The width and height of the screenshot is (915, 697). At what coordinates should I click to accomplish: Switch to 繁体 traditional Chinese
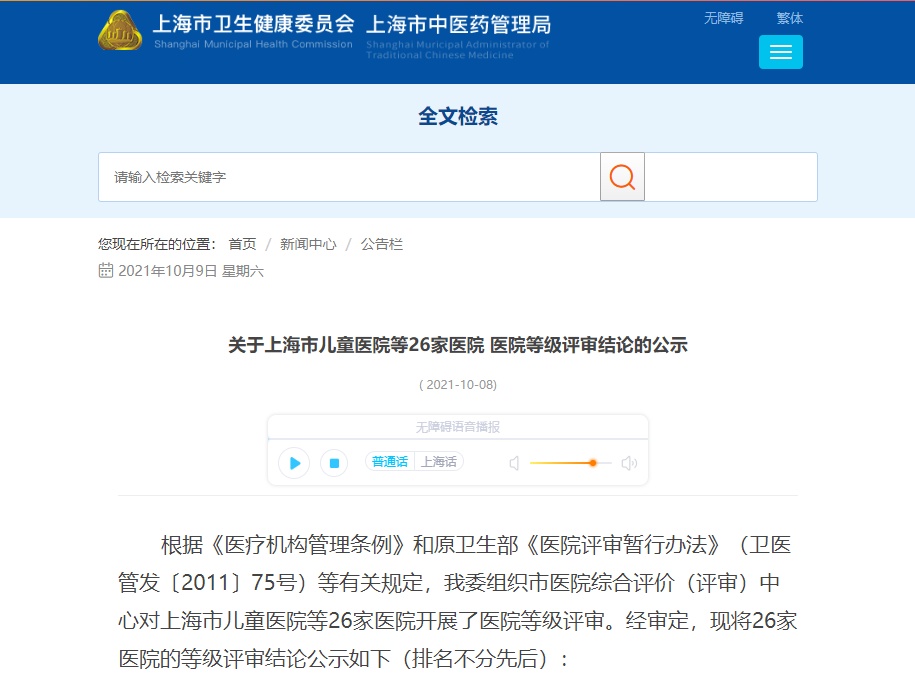coord(790,18)
